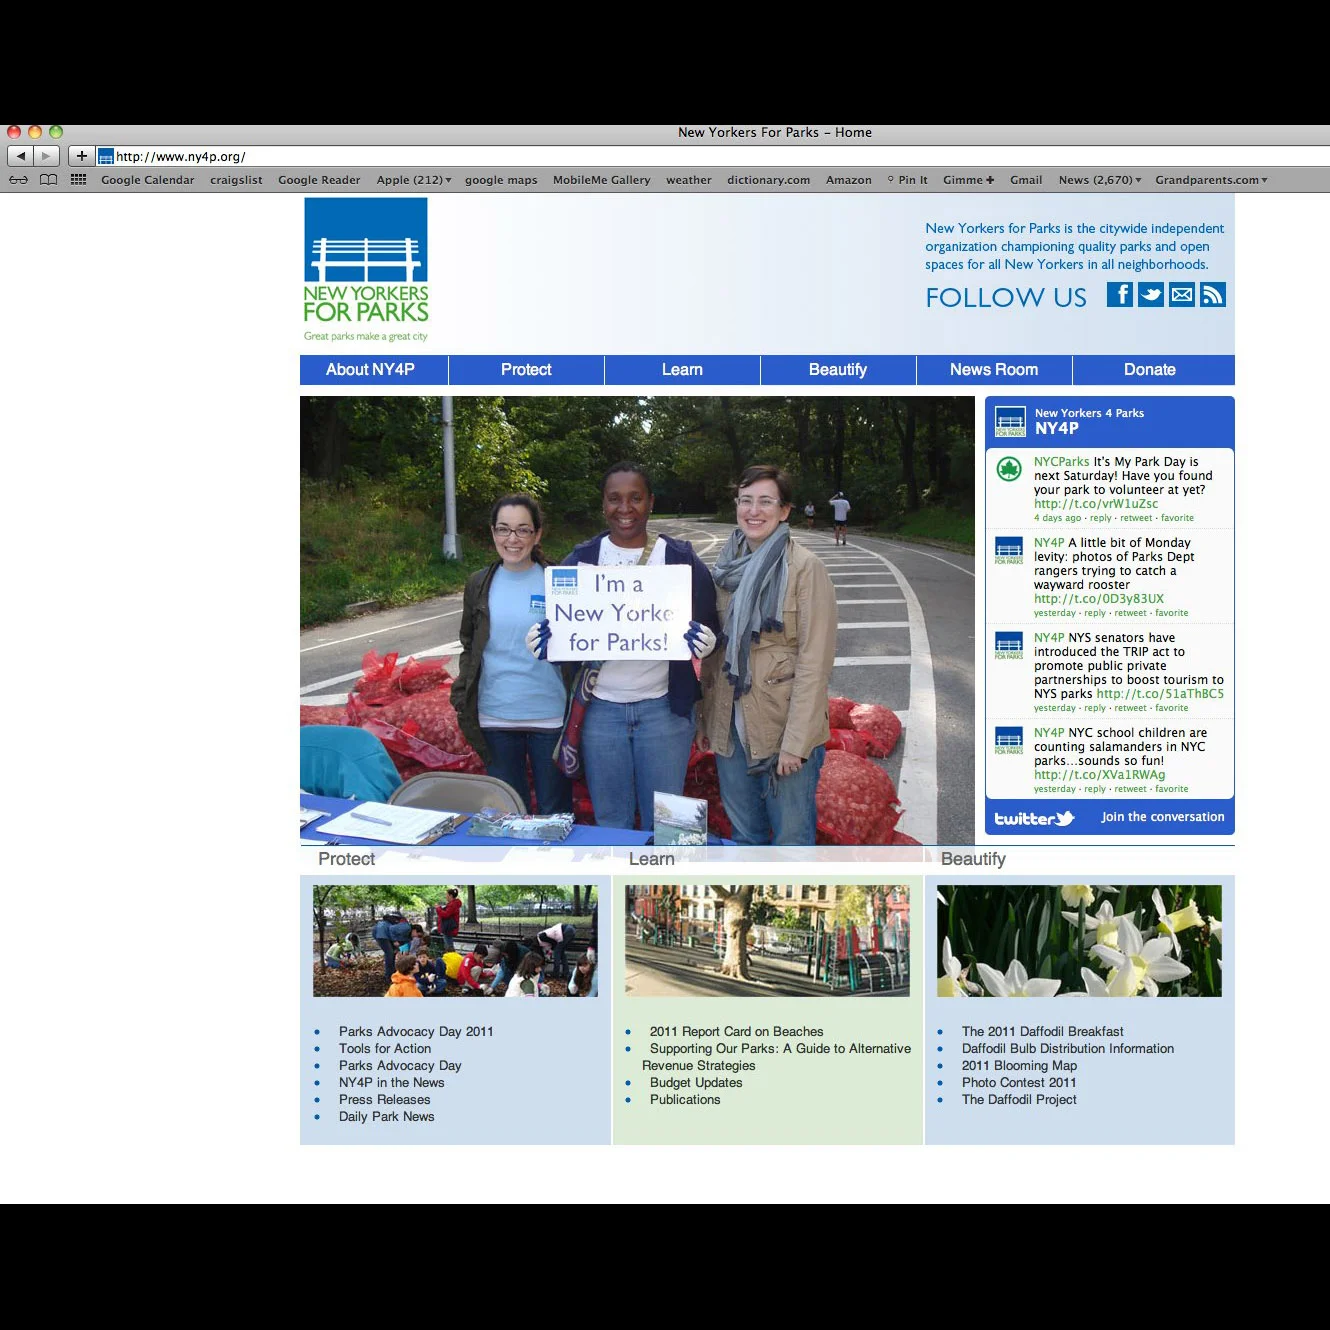Click the Protect section children gardening thumbnail
This screenshot has height=1330, width=1330.
455,941
